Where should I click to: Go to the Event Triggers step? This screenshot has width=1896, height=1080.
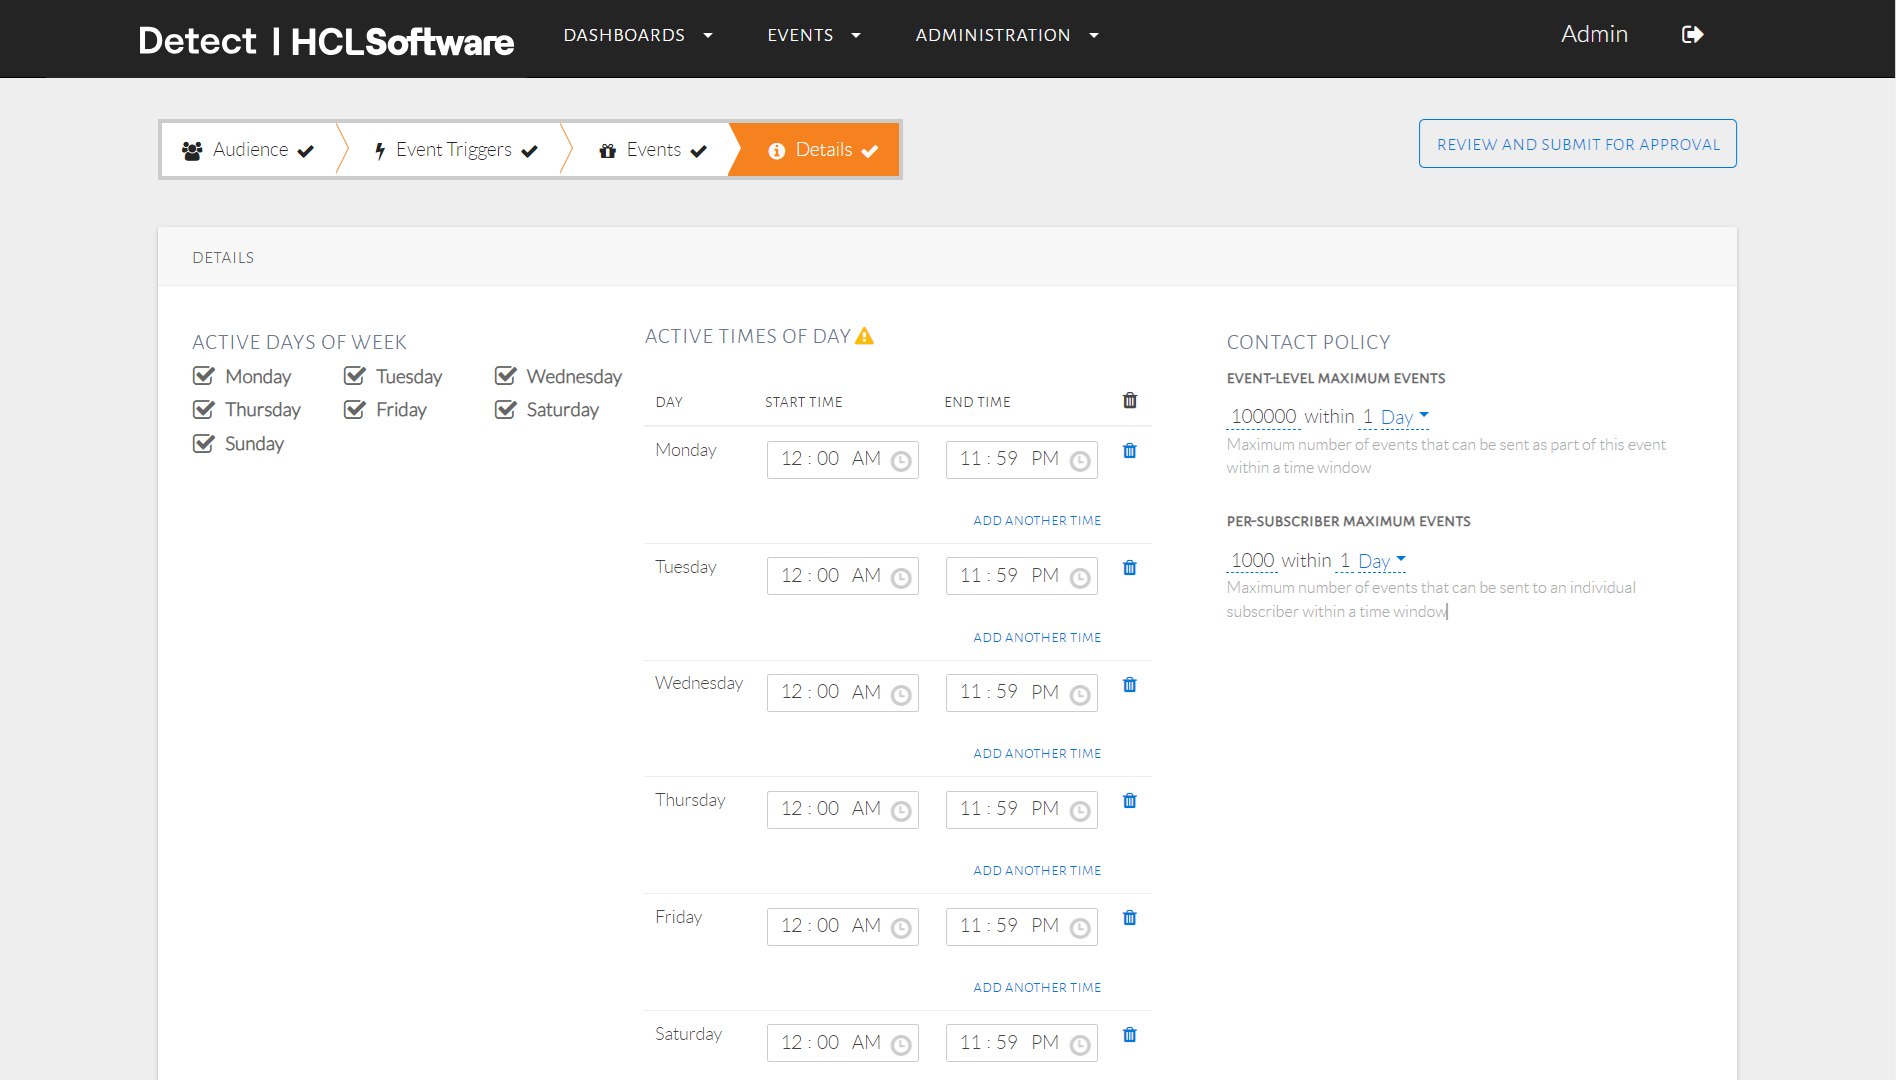click(x=455, y=150)
